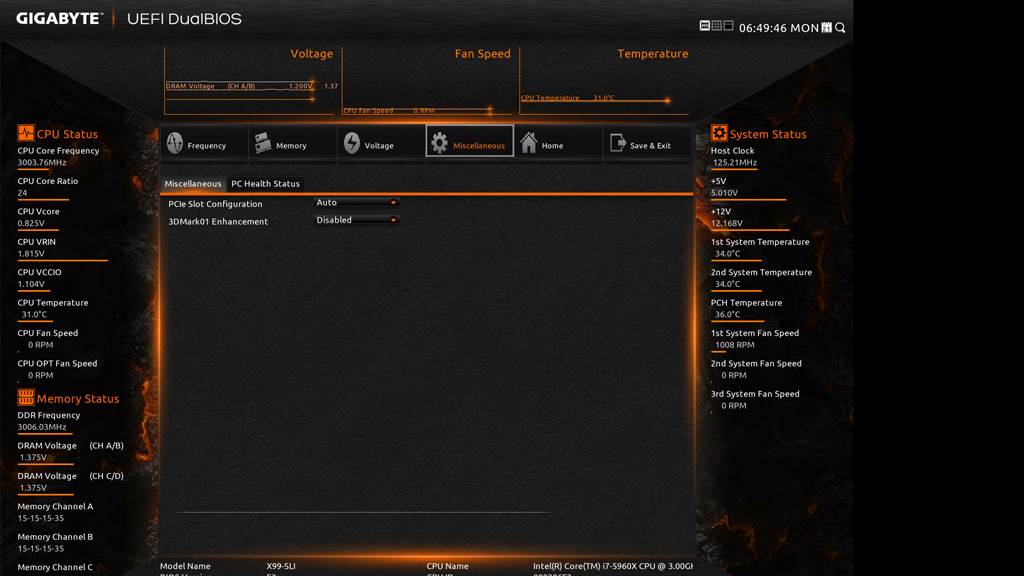Viewport: 1024px width, 576px height.
Task: Click the magnifying glass search icon
Action: pyautogui.click(x=840, y=28)
